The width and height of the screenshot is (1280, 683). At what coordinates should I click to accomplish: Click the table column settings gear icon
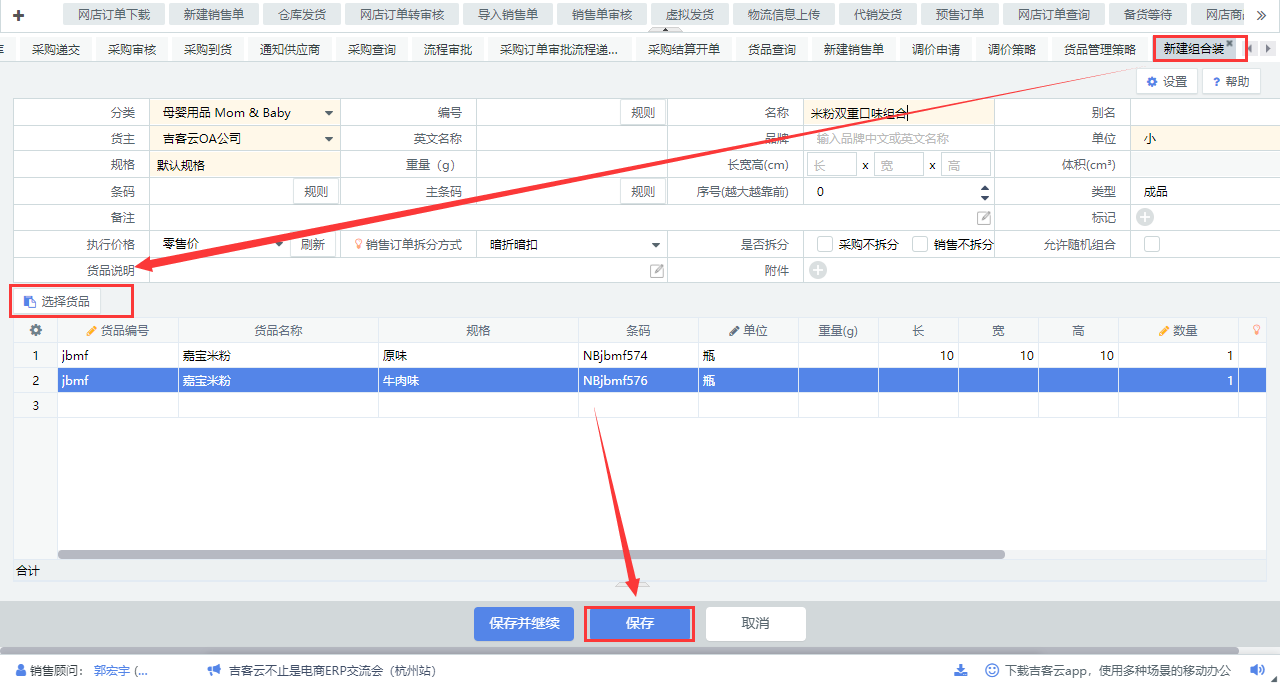click(36, 331)
